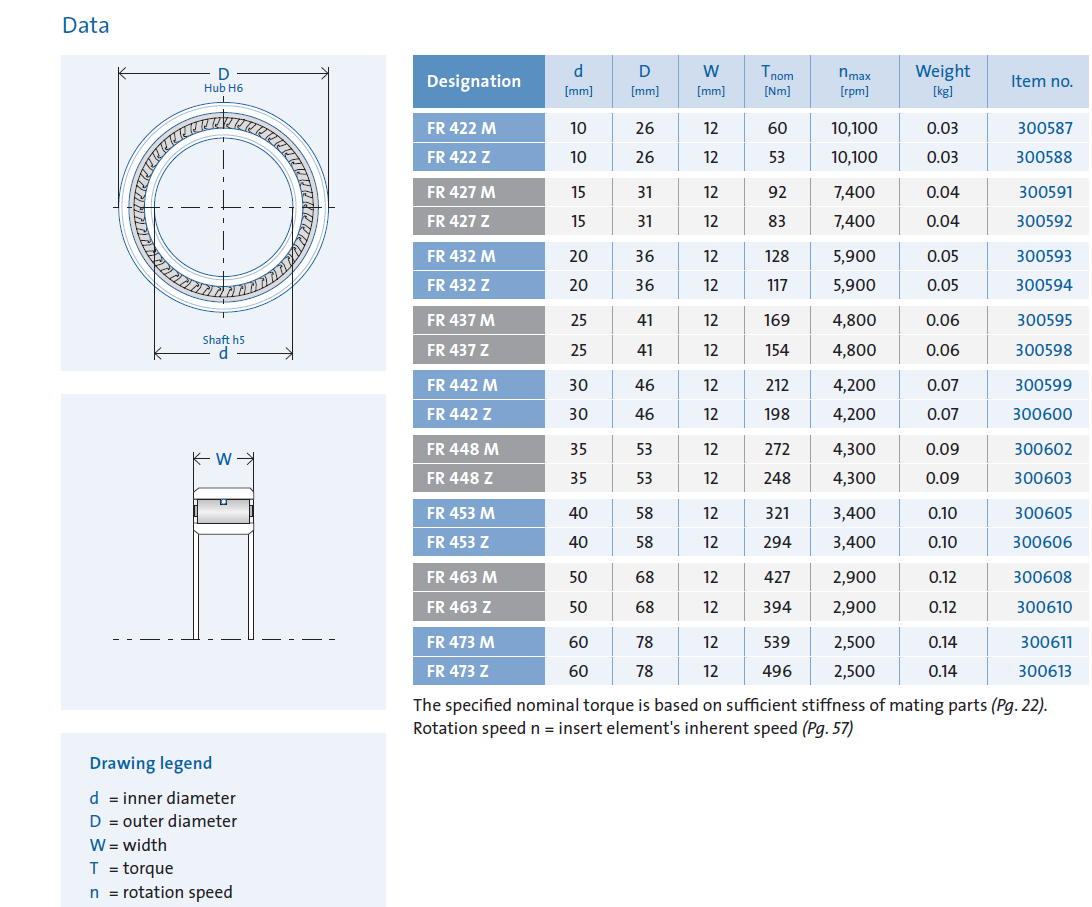Click legend entry 'D = outer diameter'
Image resolution: width=1092 pixels, height=907 pixels.
tap(163, 821)
